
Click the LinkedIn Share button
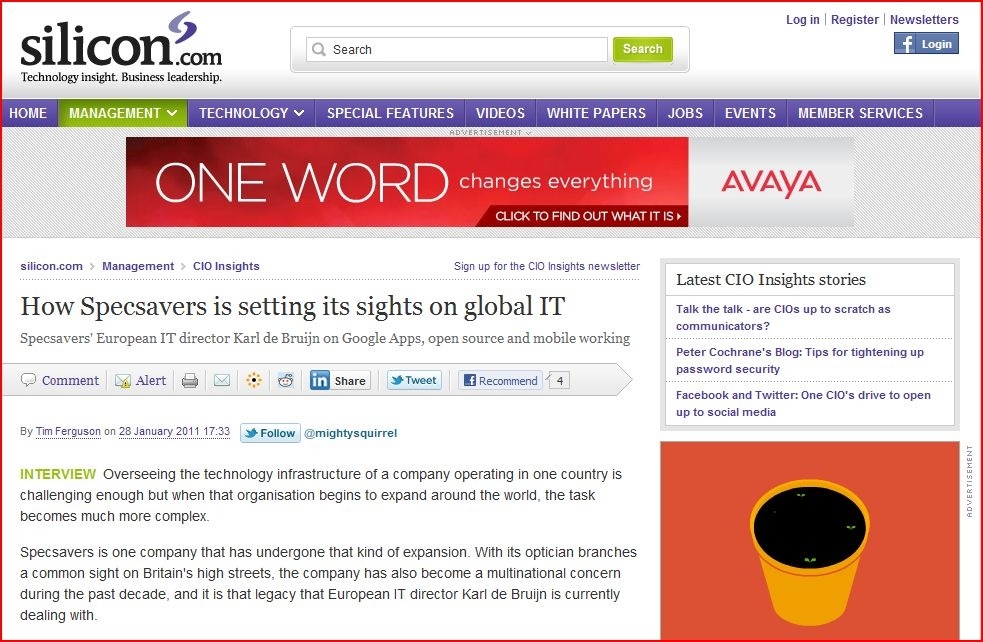(x=339, y=380)
